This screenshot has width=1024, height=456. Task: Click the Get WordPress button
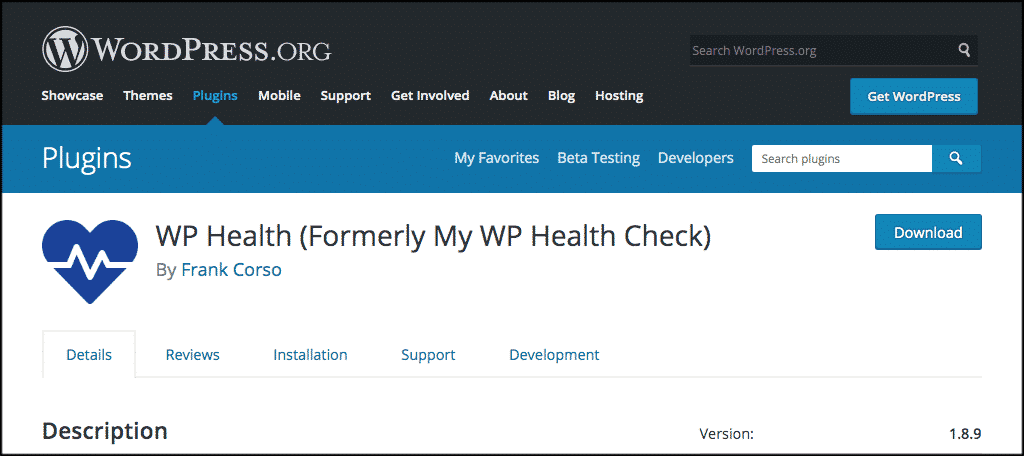click(x=913, y=97)
